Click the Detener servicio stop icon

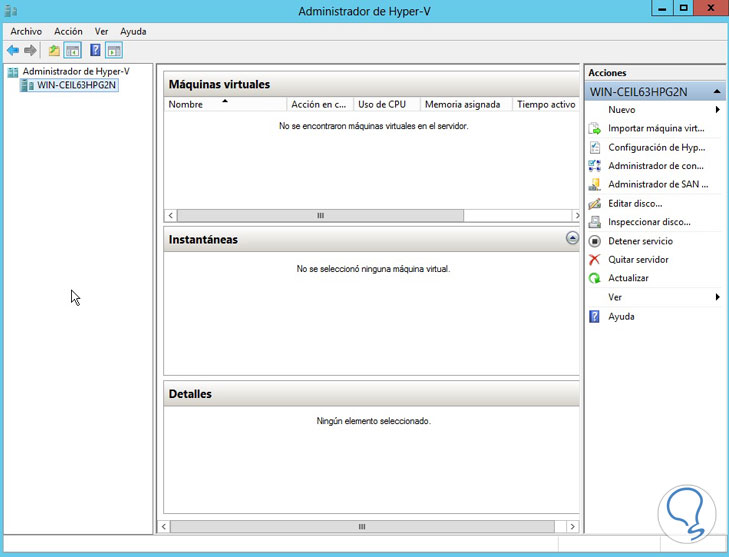click(595, 241)
